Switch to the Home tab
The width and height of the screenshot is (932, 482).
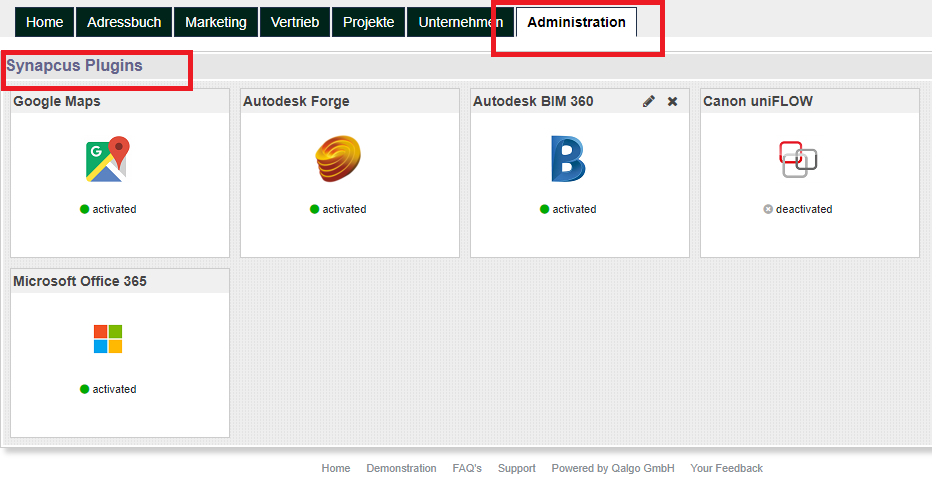[44, 22]
